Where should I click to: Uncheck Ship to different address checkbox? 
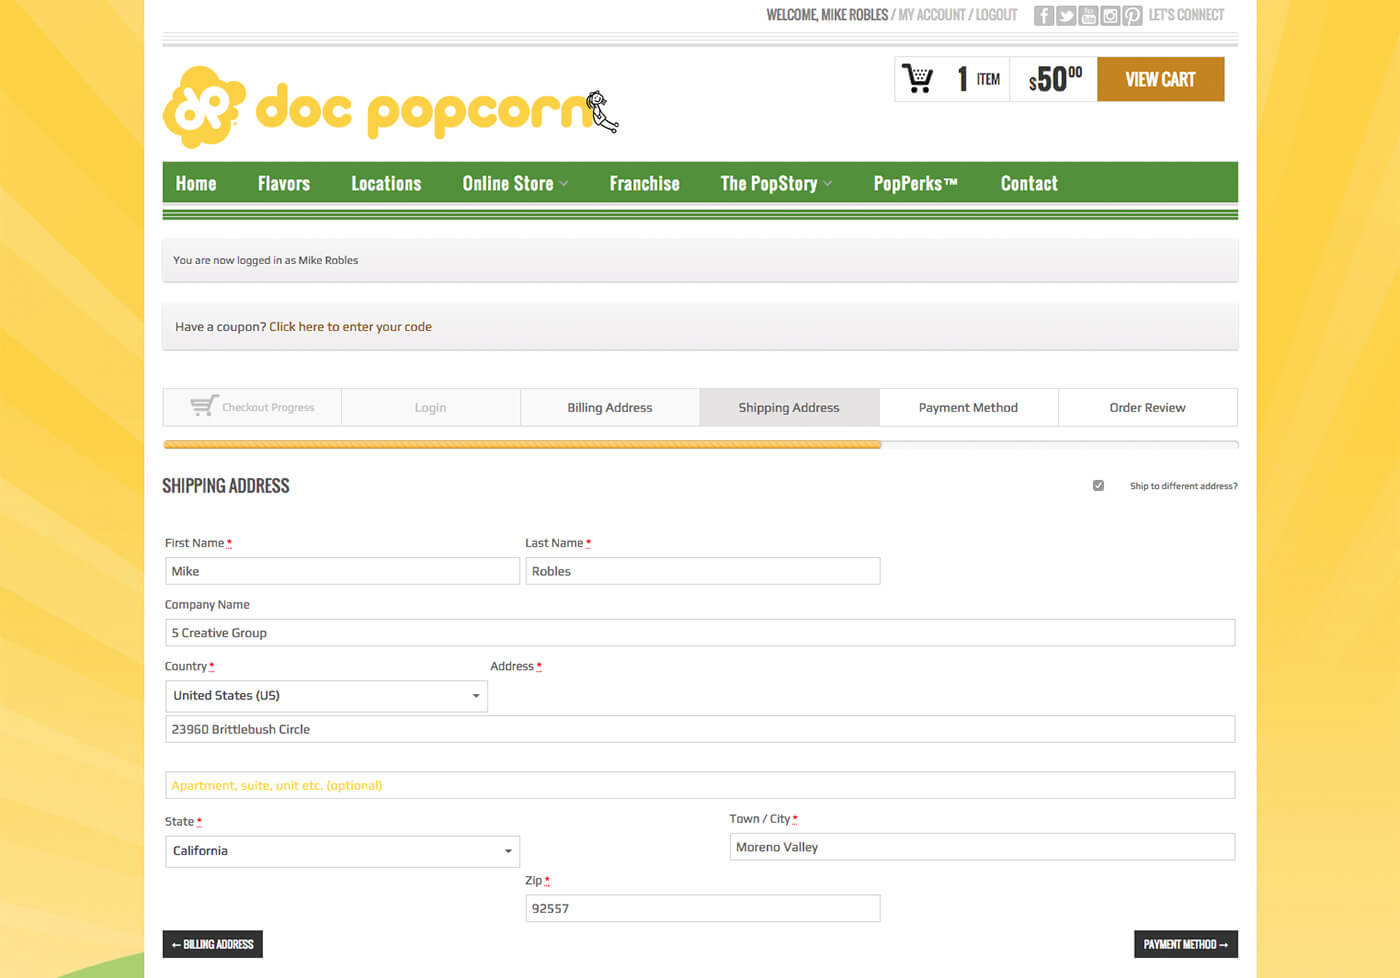point(1098,485)
